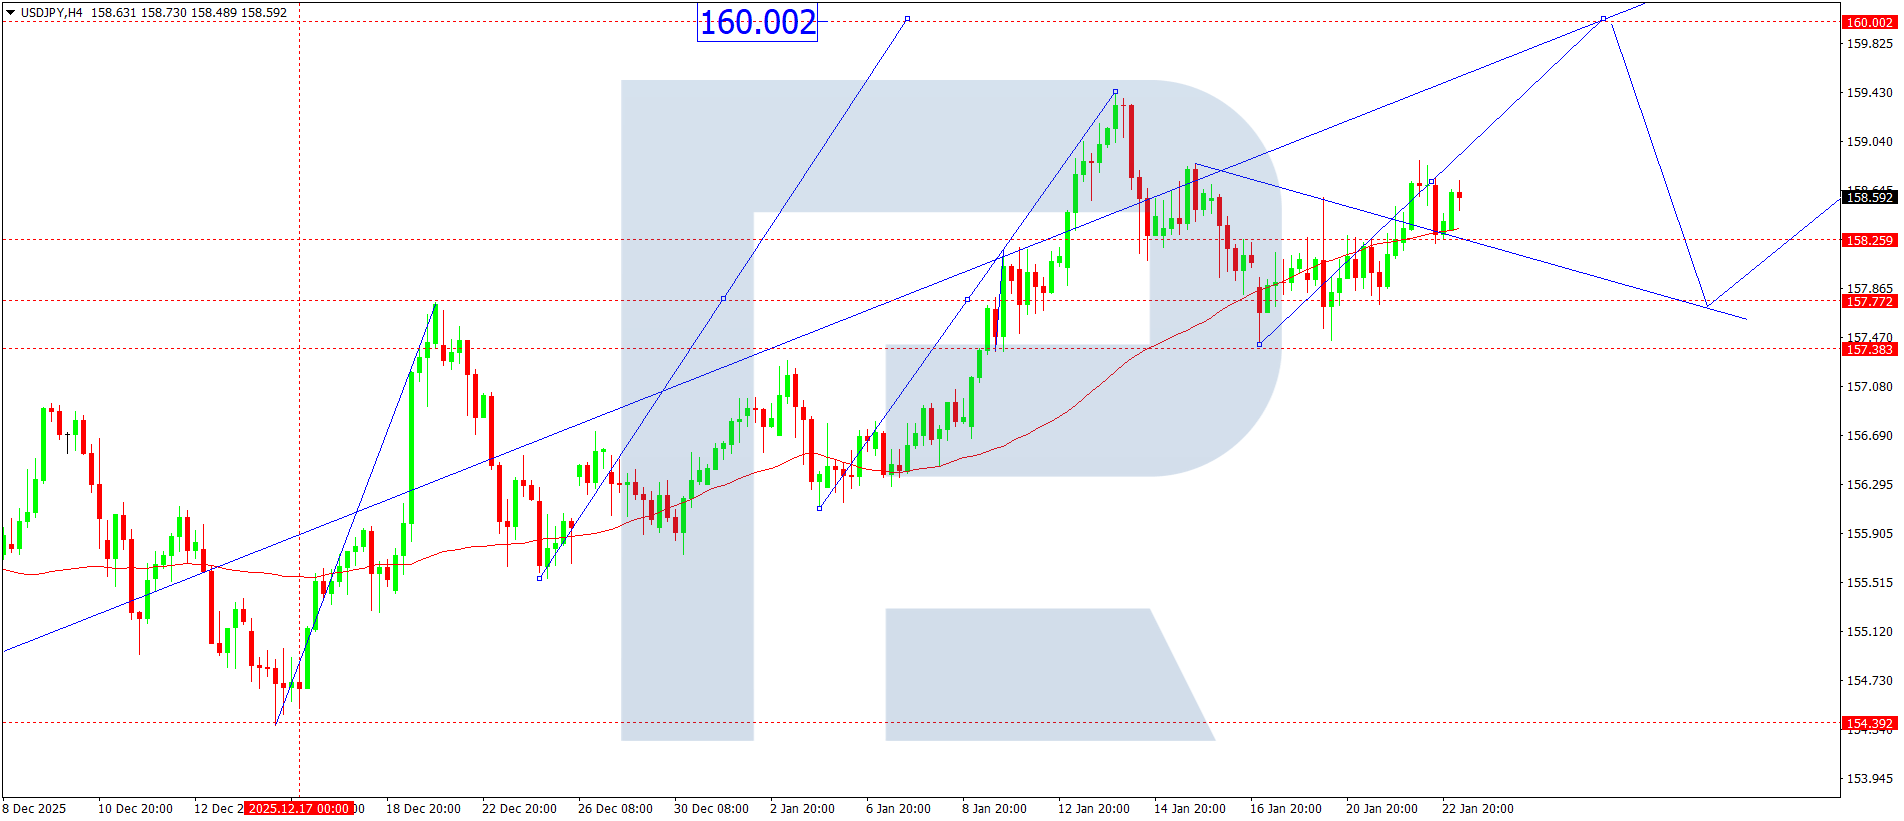Select trend line handle at the mid-January candle peak
Viewport: 1904px width, 821px height.
tap(1115, 92)
